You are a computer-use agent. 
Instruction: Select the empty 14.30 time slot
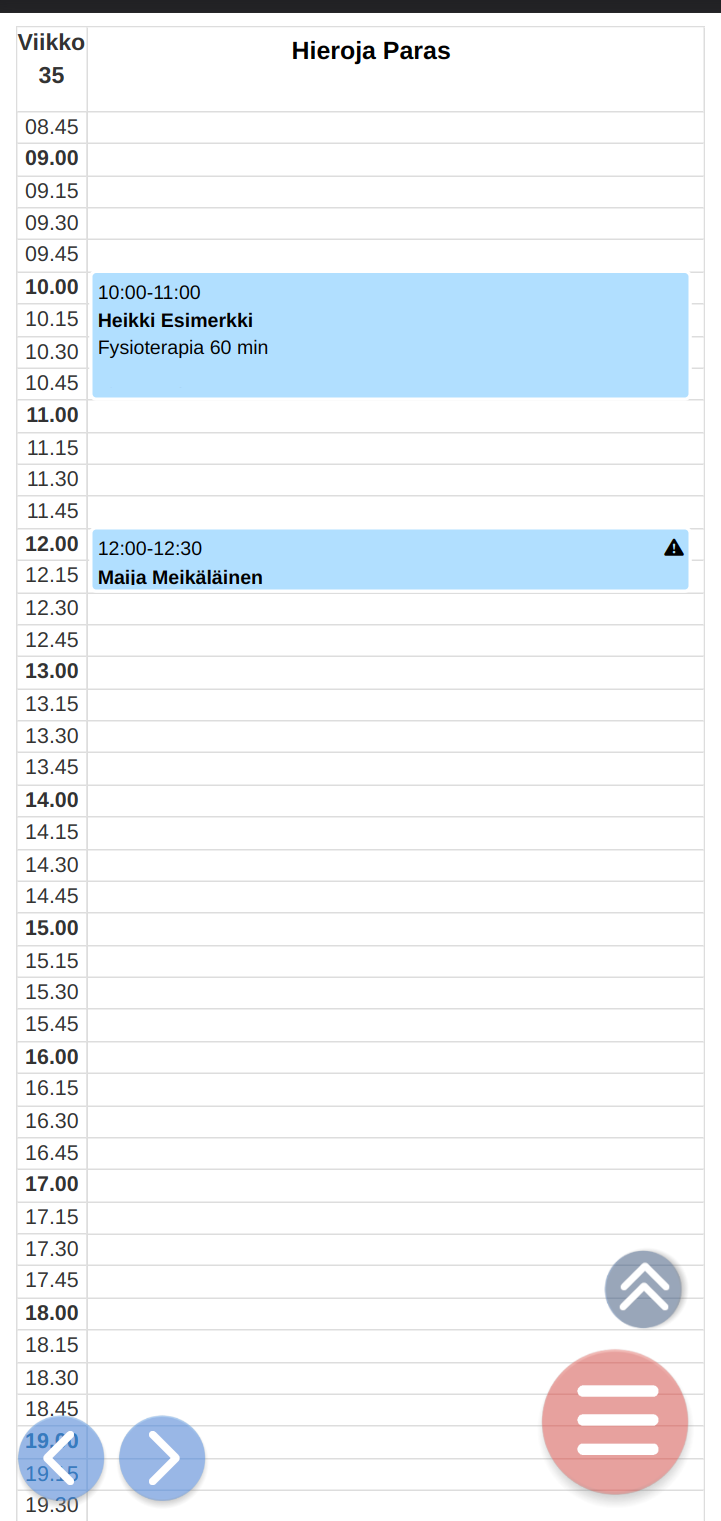[x=395, y=865]
